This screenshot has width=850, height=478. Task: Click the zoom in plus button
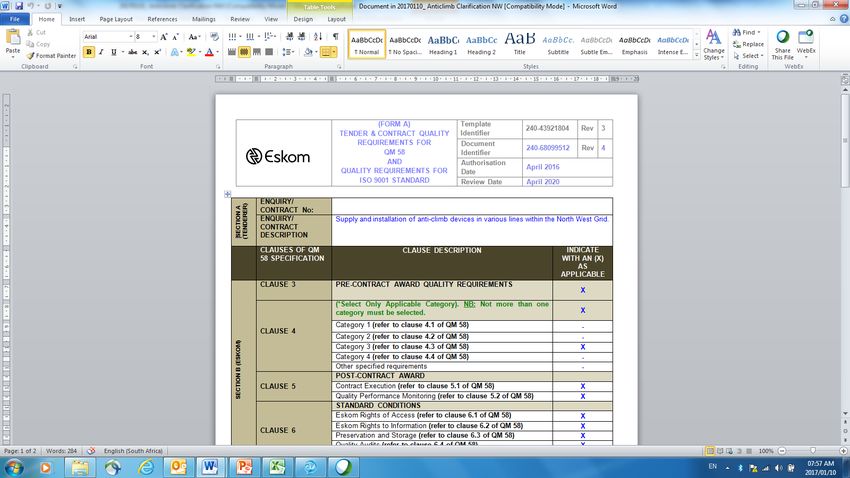843,451
